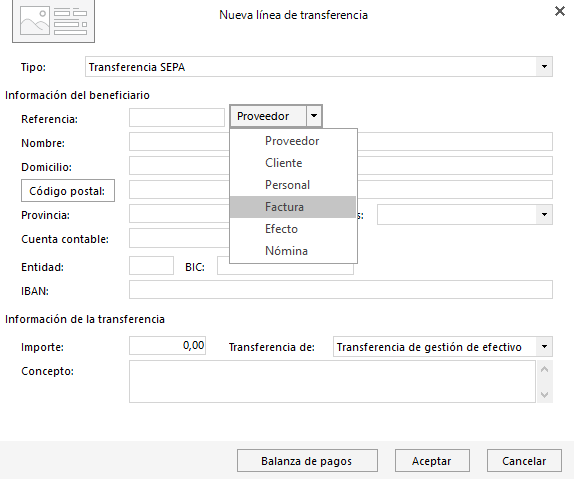Click the Código postal button

(68, 191)
